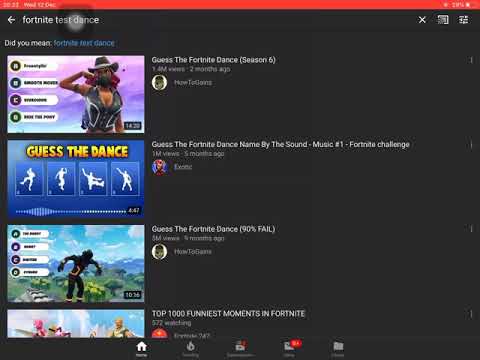This screenshot has width=480, height=360.
Task: Tap battery indicator in status bar
Action: click(468, 5)
